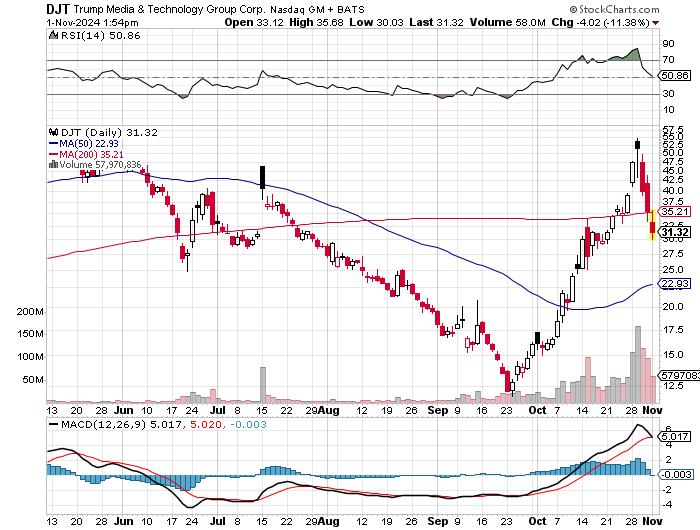Click the DJT ticker symbol in the title
This screenshot has width=700, height=530.
(58, 9)
